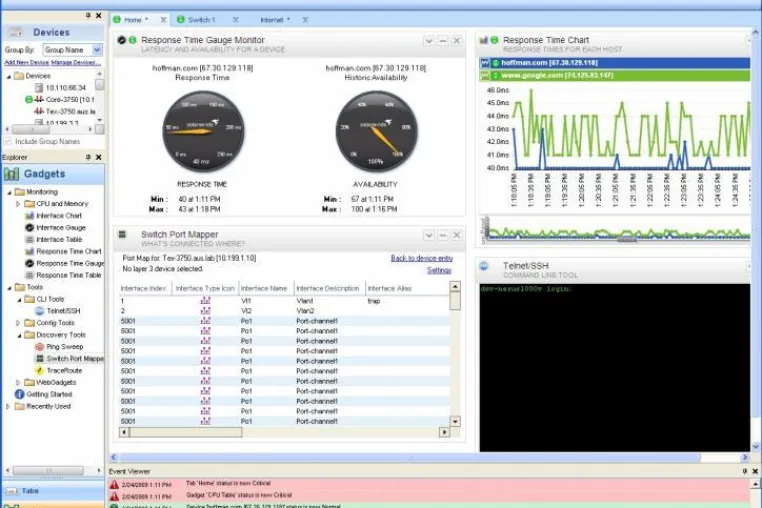The height and width of the screenshot is (508, 762).
Task: Open the Interface Table gadget
Action: pos(59,239)
